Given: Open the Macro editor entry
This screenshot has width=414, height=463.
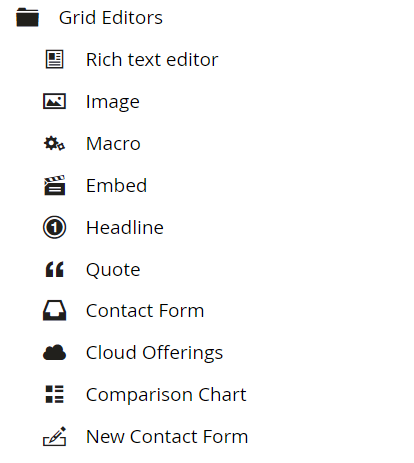Looking at the screenshot, I should tap(113, 144).
